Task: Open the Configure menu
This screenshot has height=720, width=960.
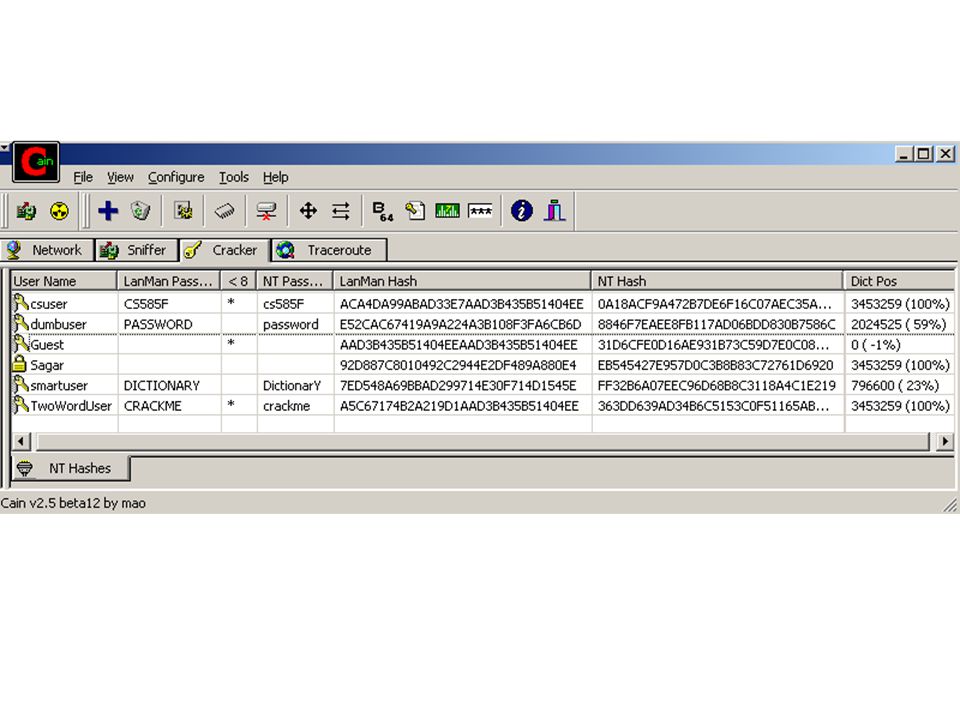Action: click(176, 178)
